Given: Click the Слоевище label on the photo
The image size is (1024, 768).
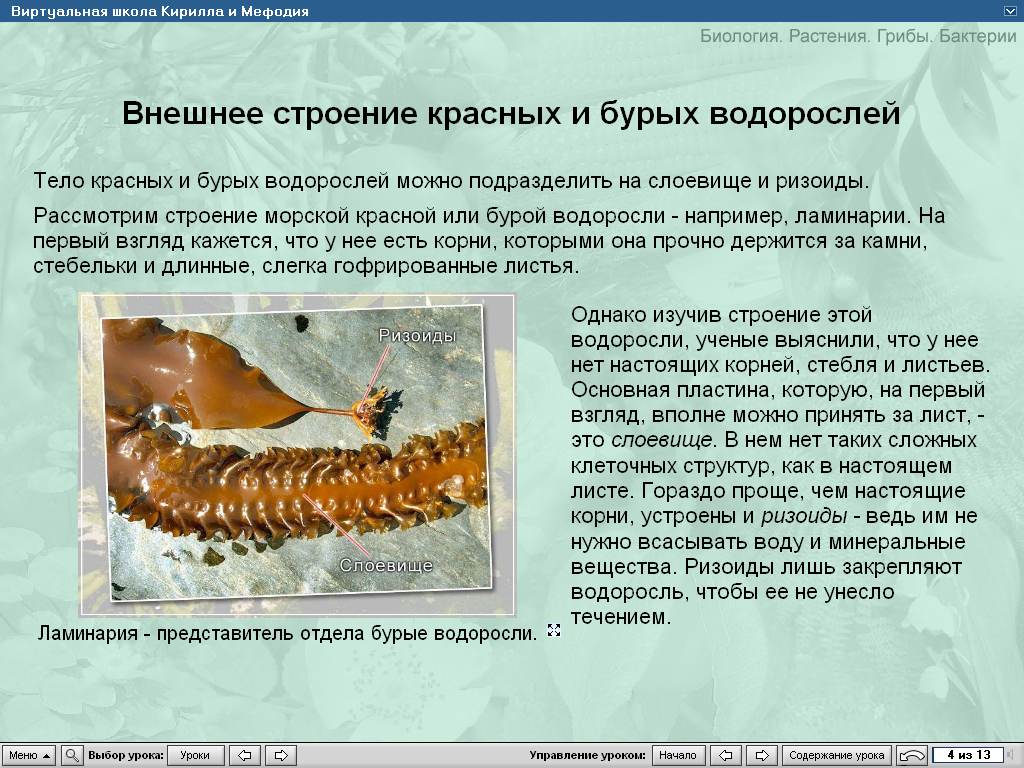Looking at the screenshot, I should pos(386,565).
